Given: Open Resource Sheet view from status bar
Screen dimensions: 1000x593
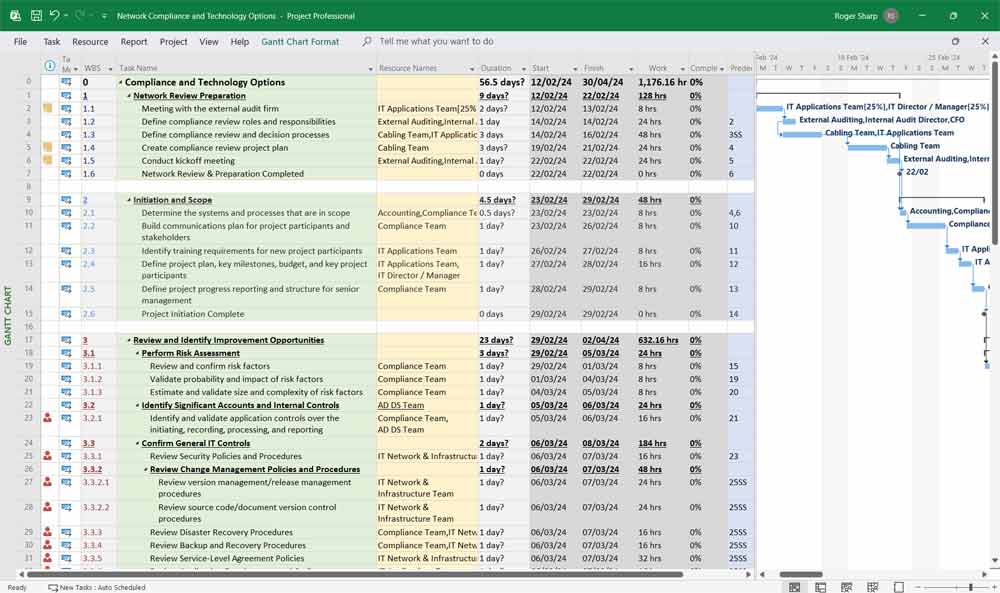Looking at the screenshot, I should click(872, 587).
